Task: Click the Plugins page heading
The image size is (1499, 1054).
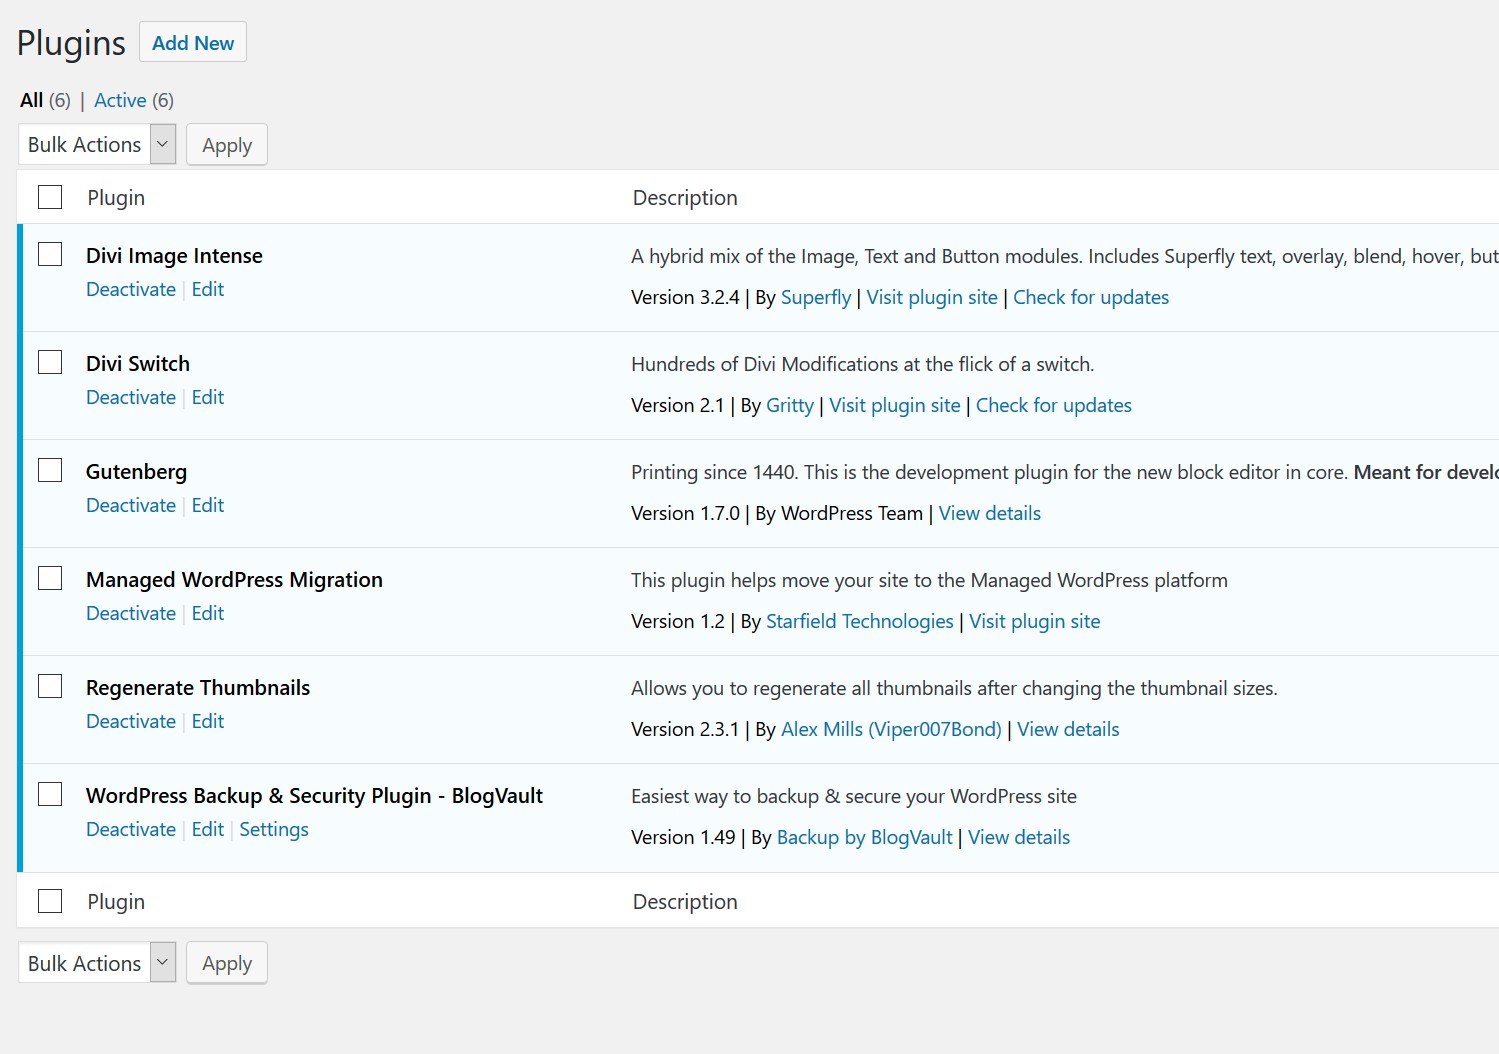Action: point(71,44)
